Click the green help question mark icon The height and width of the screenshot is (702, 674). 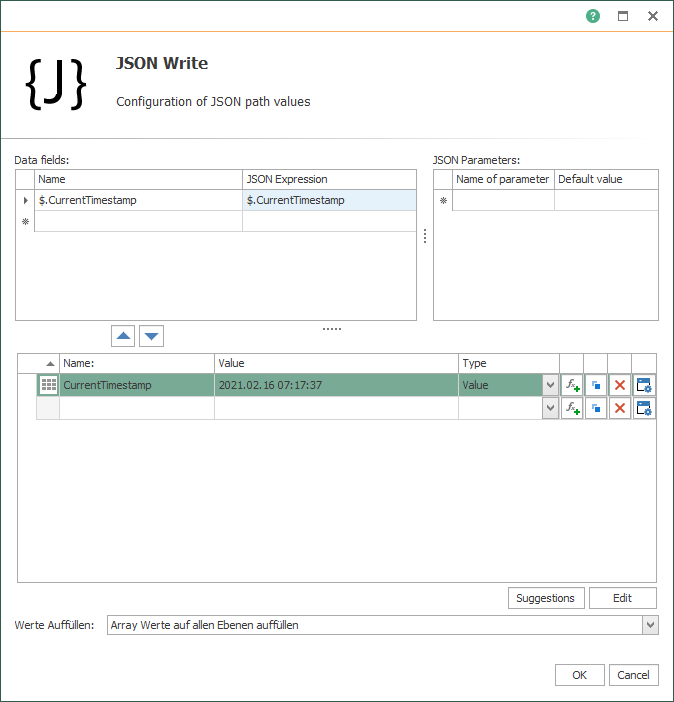[593, 16]
